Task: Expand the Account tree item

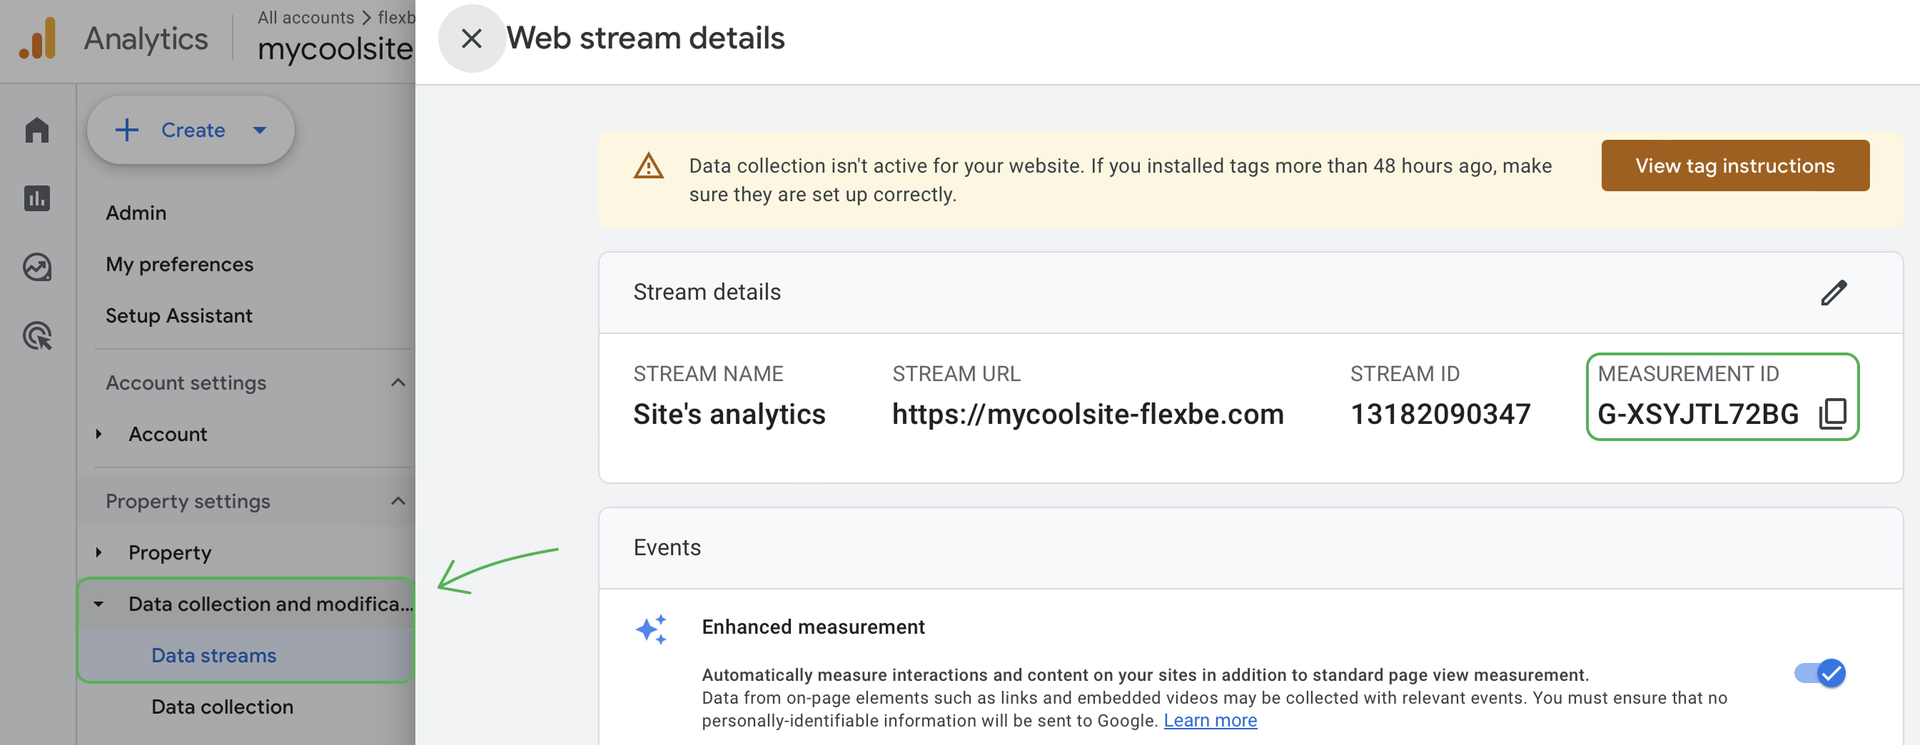Action: 99,434
